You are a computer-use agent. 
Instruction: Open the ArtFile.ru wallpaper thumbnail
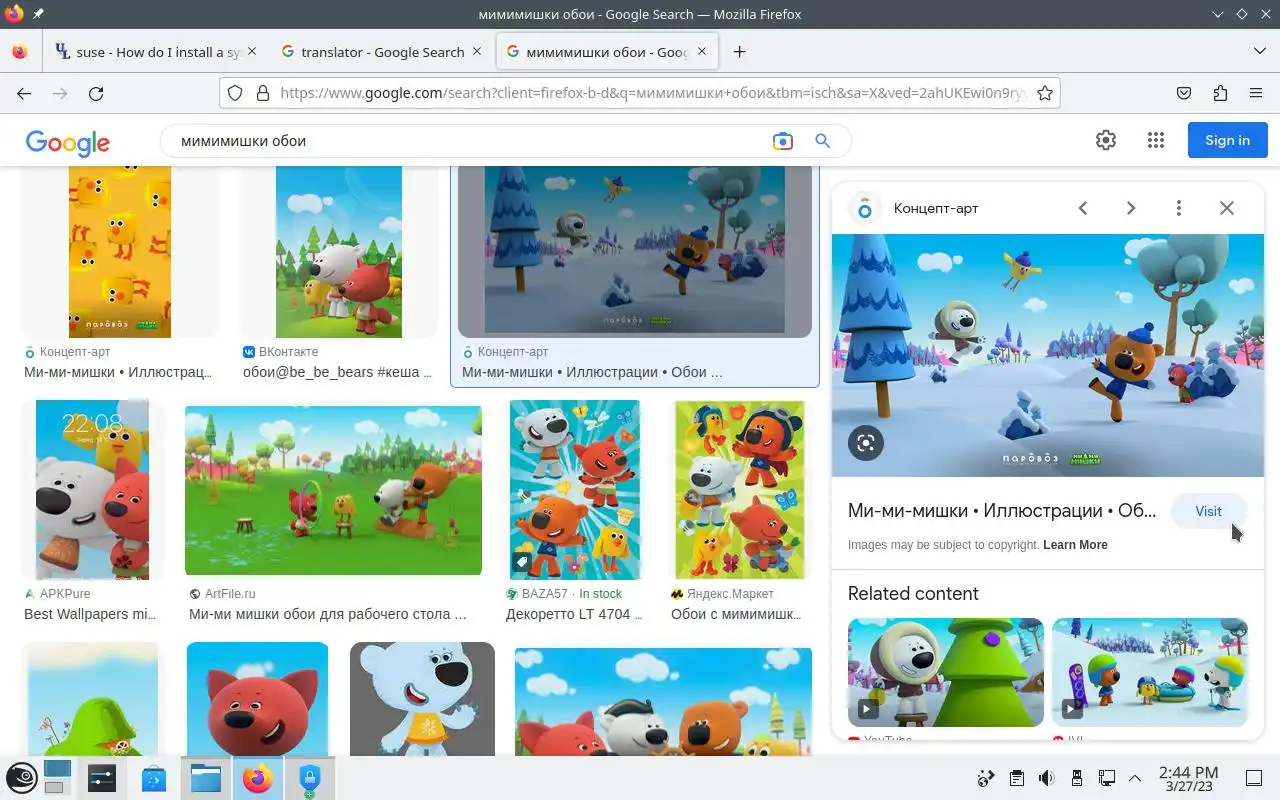pos(333,490)
